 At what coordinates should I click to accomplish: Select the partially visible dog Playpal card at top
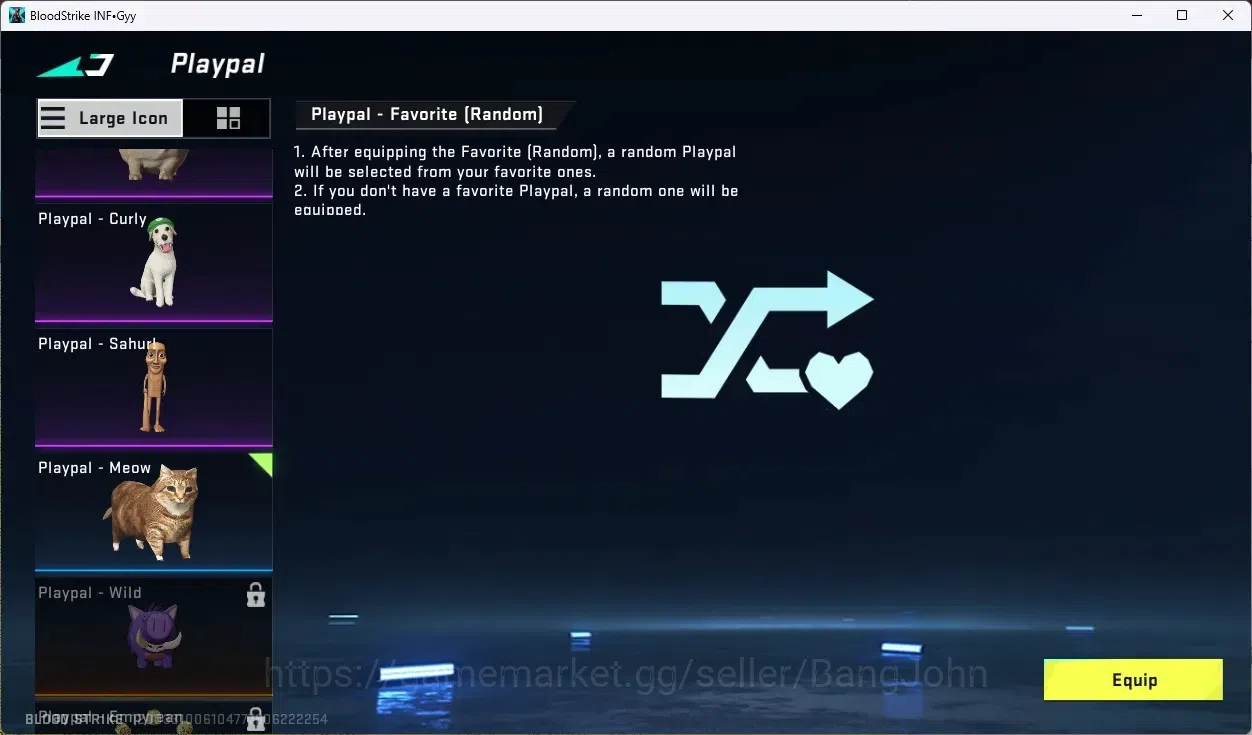tap(153, 173)
